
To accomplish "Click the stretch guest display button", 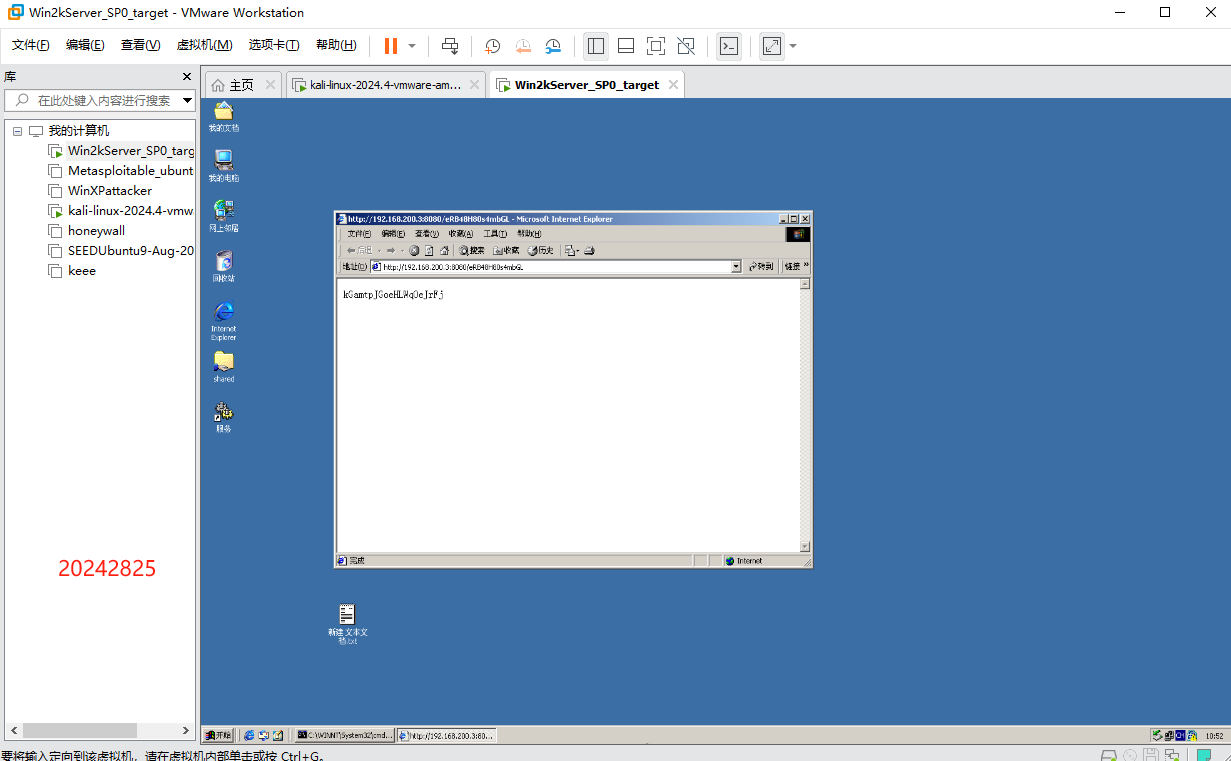I will click(771, 46).
